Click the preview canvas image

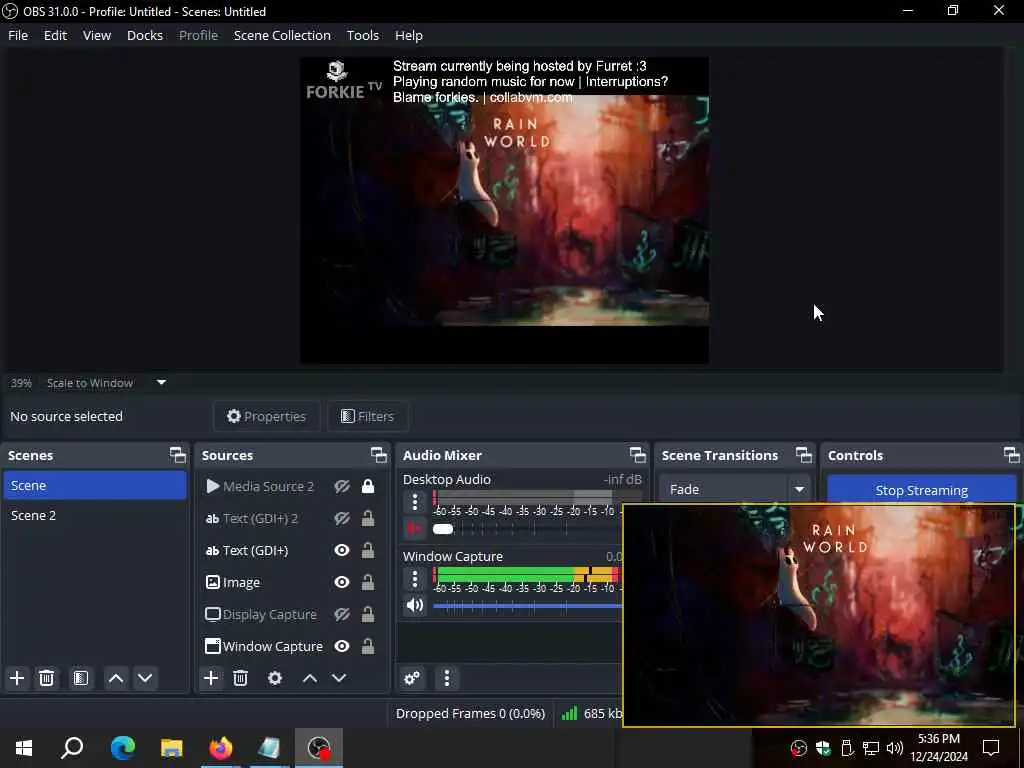[504, 210]
